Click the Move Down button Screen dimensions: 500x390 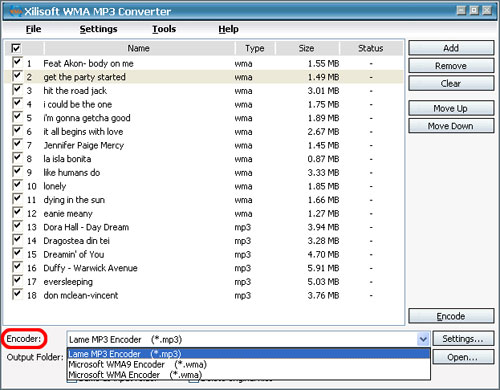[451, 126]
